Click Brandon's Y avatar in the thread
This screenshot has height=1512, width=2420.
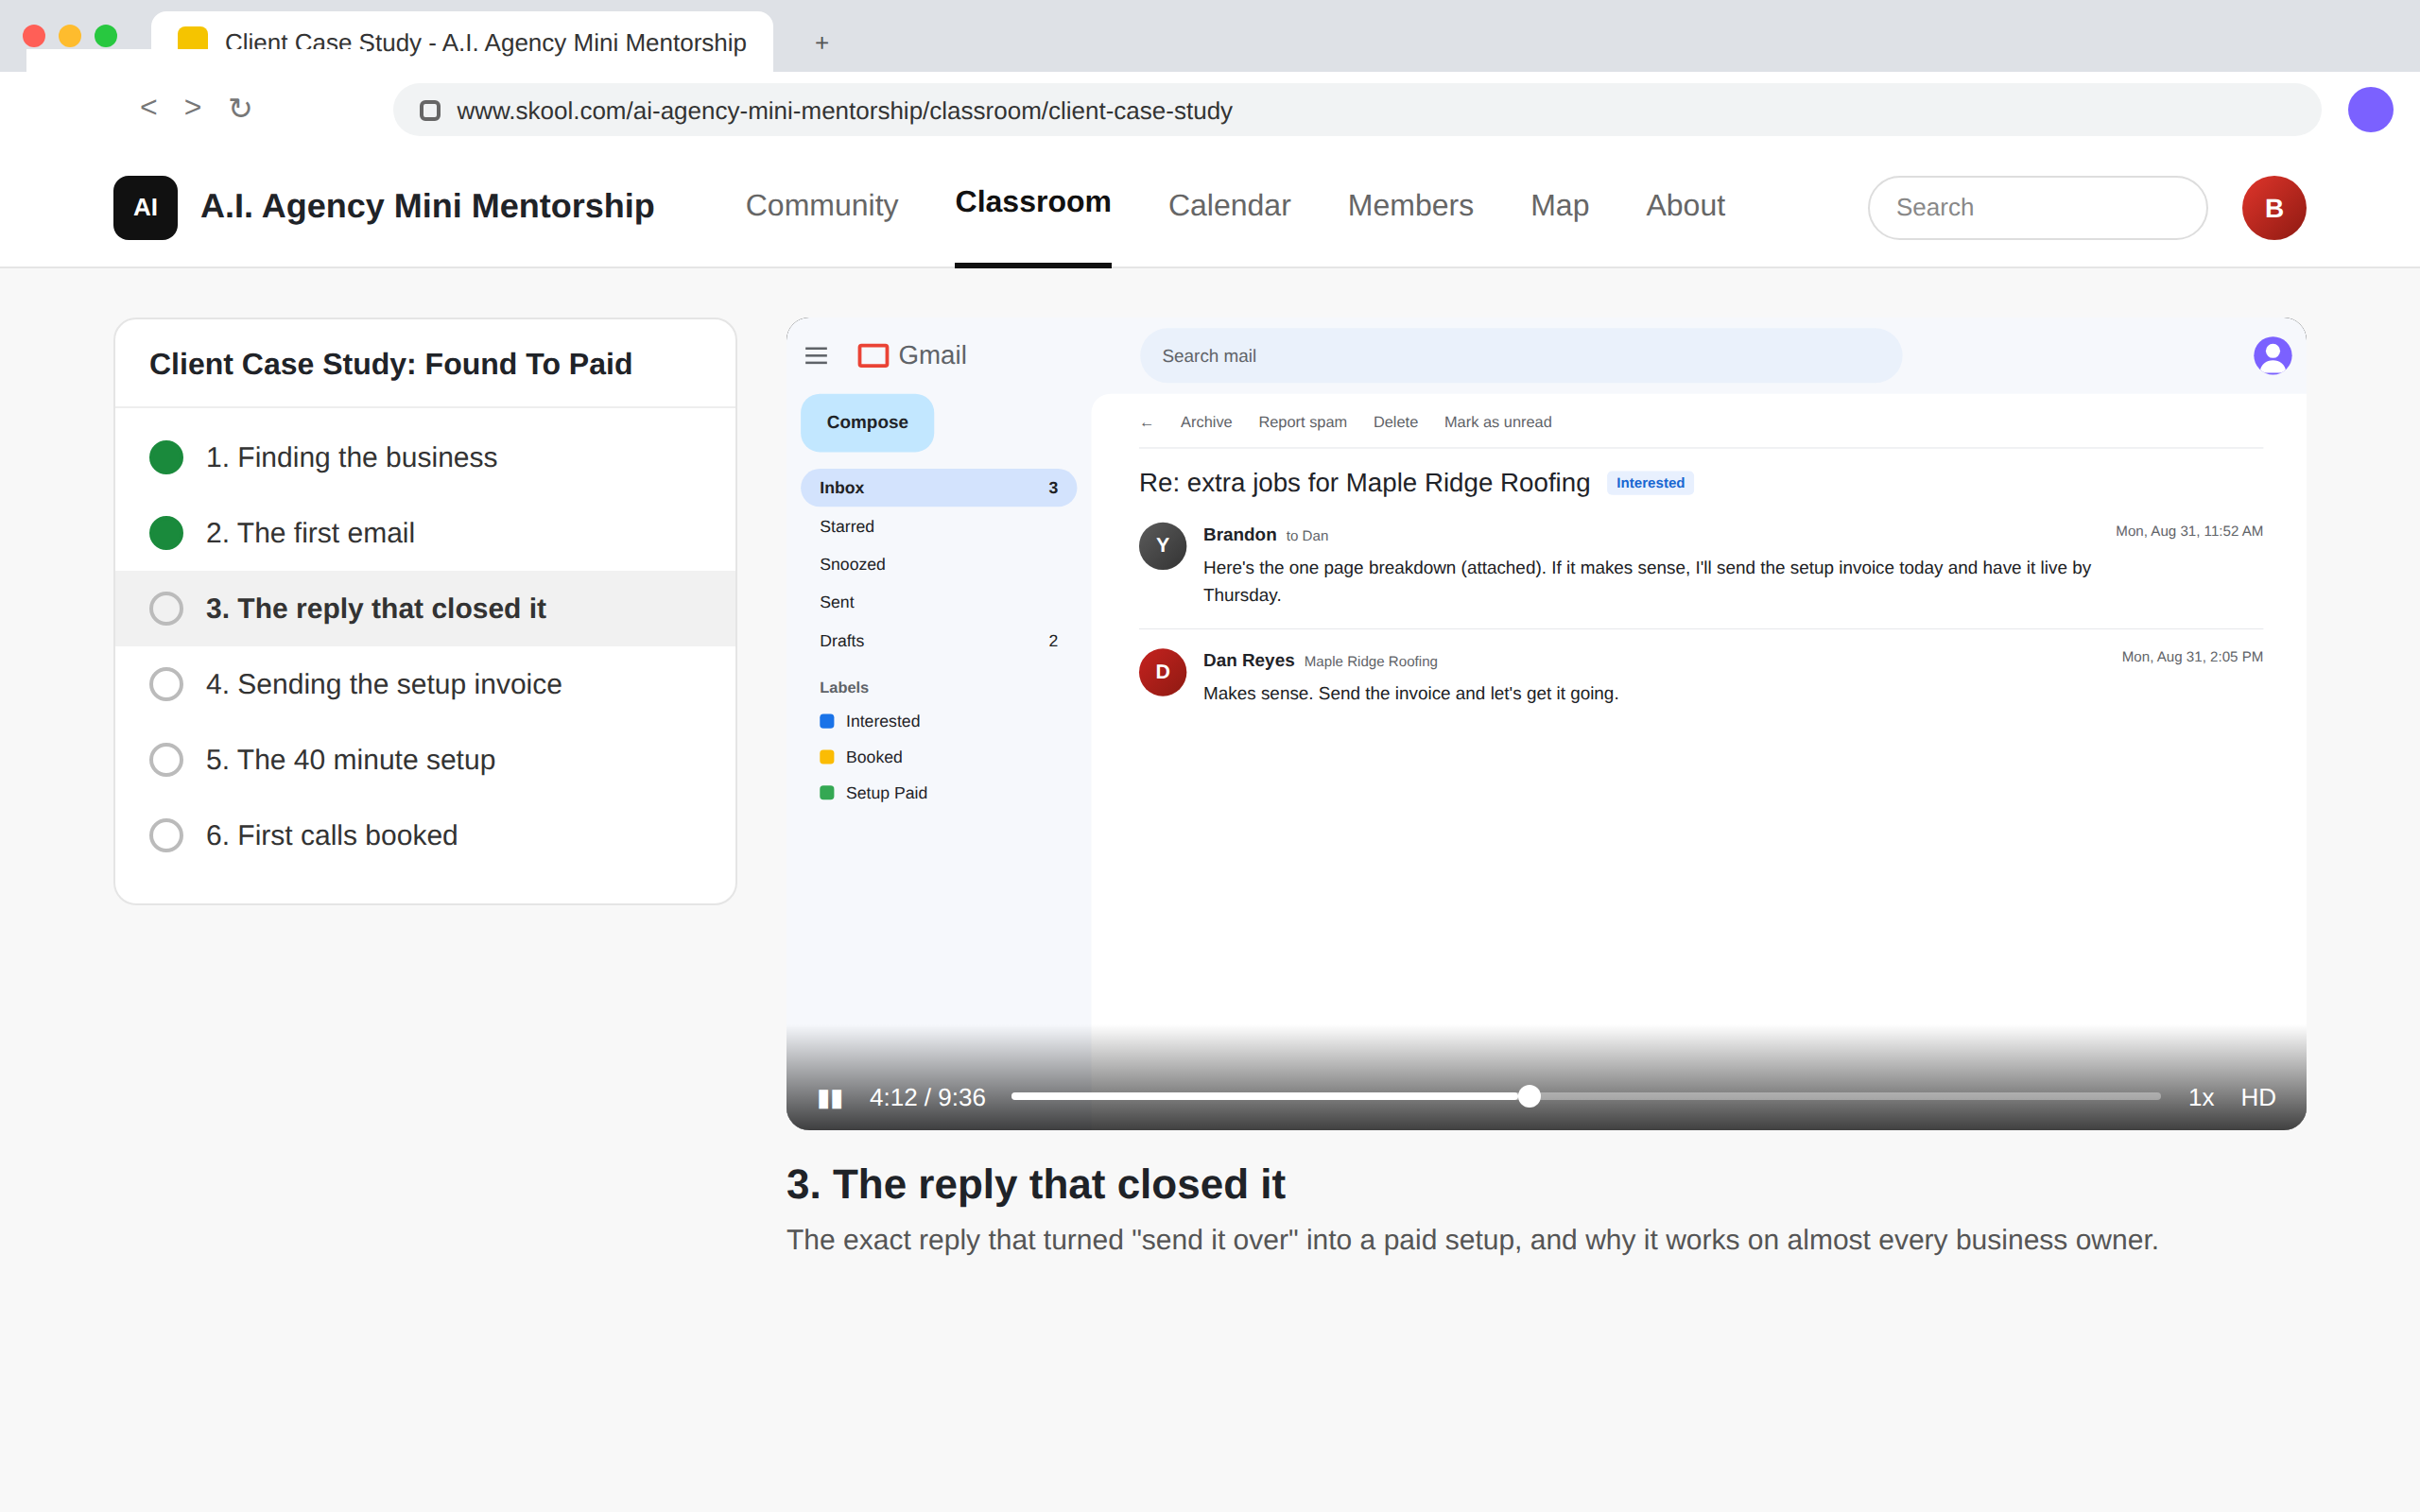click(1162, 546)
